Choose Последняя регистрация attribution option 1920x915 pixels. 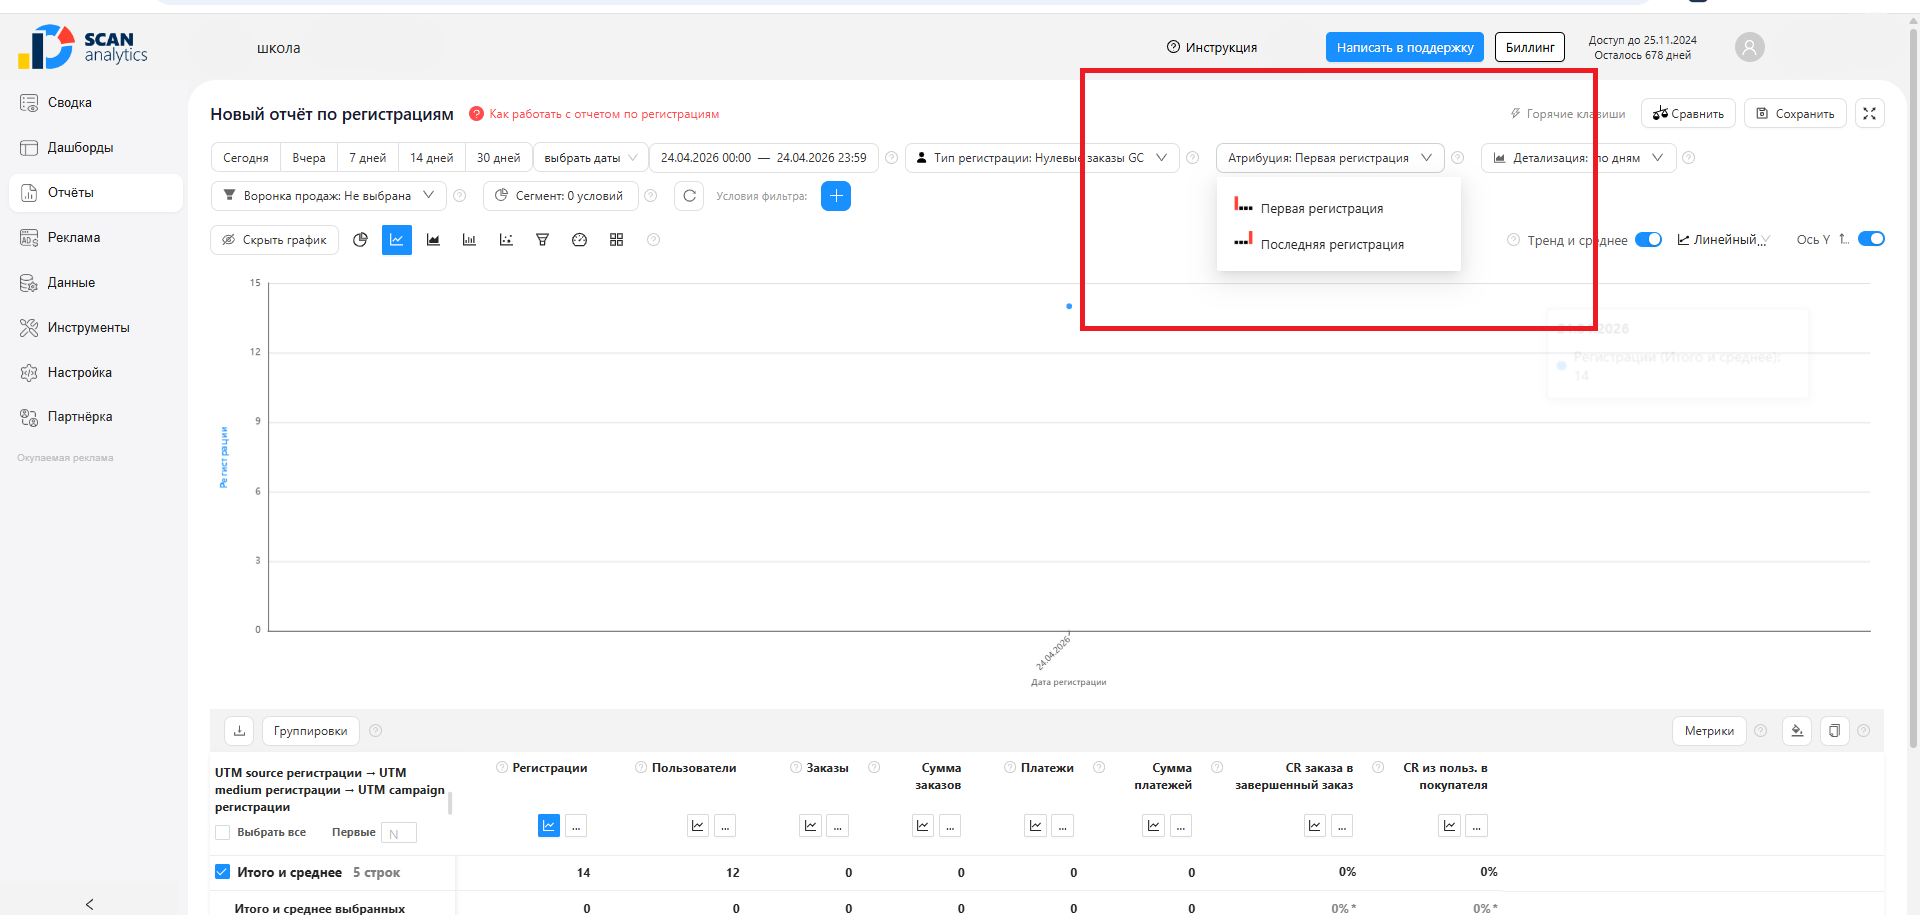point(1339,244)
